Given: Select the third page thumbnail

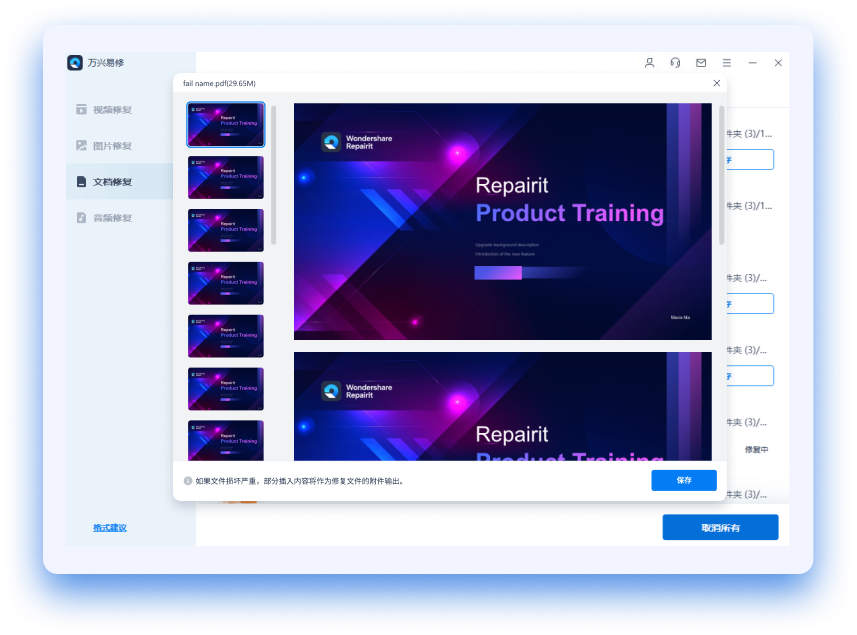Looking at the screenshot, I should [x=226, y=230].
